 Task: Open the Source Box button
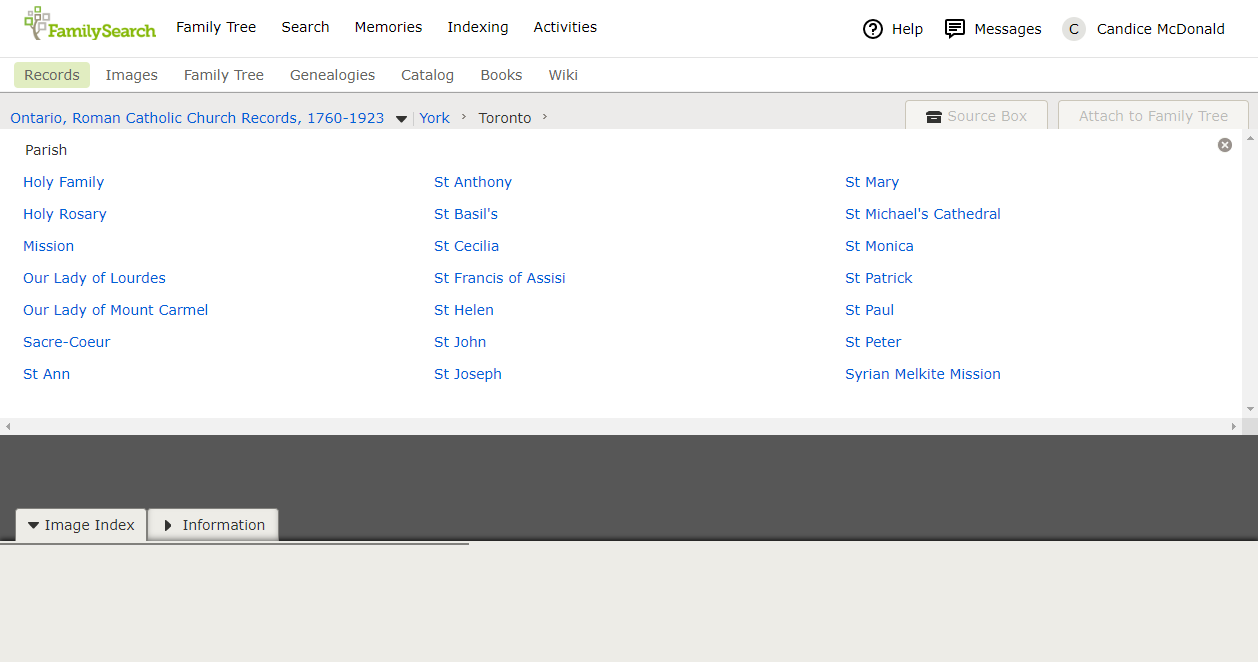[x=976, y=116]
